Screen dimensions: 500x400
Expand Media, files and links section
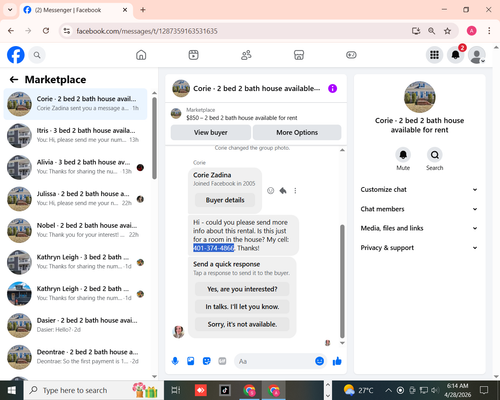pyautogui.click(x=419, y=228)
